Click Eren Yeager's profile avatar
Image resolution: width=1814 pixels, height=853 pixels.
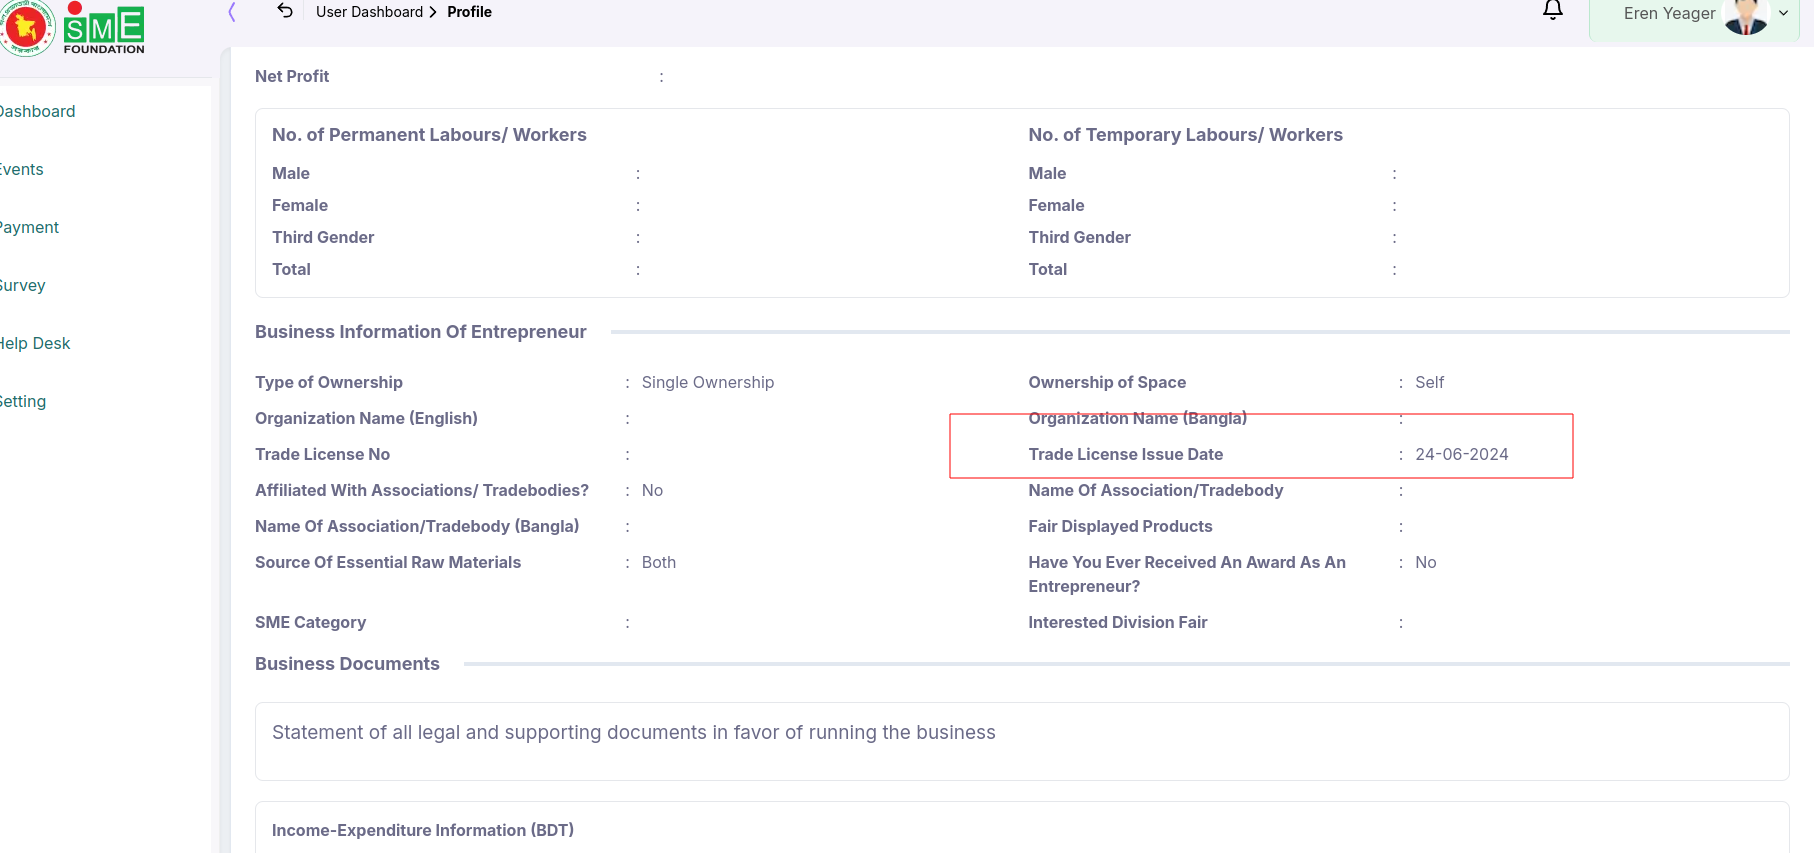(1746, 15)
